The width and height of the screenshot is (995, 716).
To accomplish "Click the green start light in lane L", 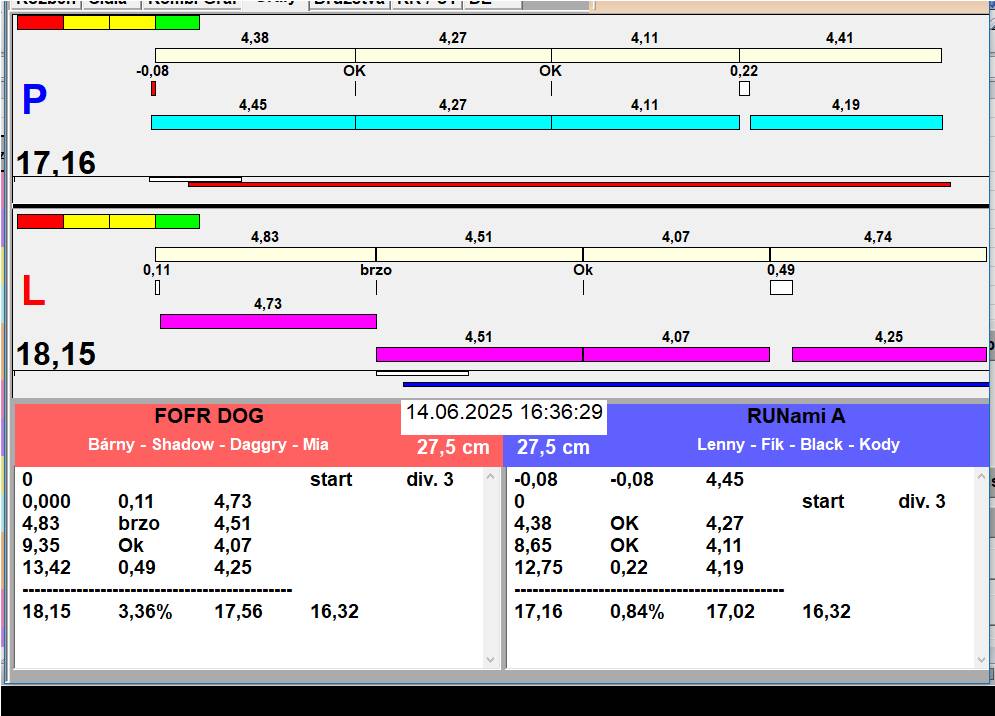I will 177,221.
